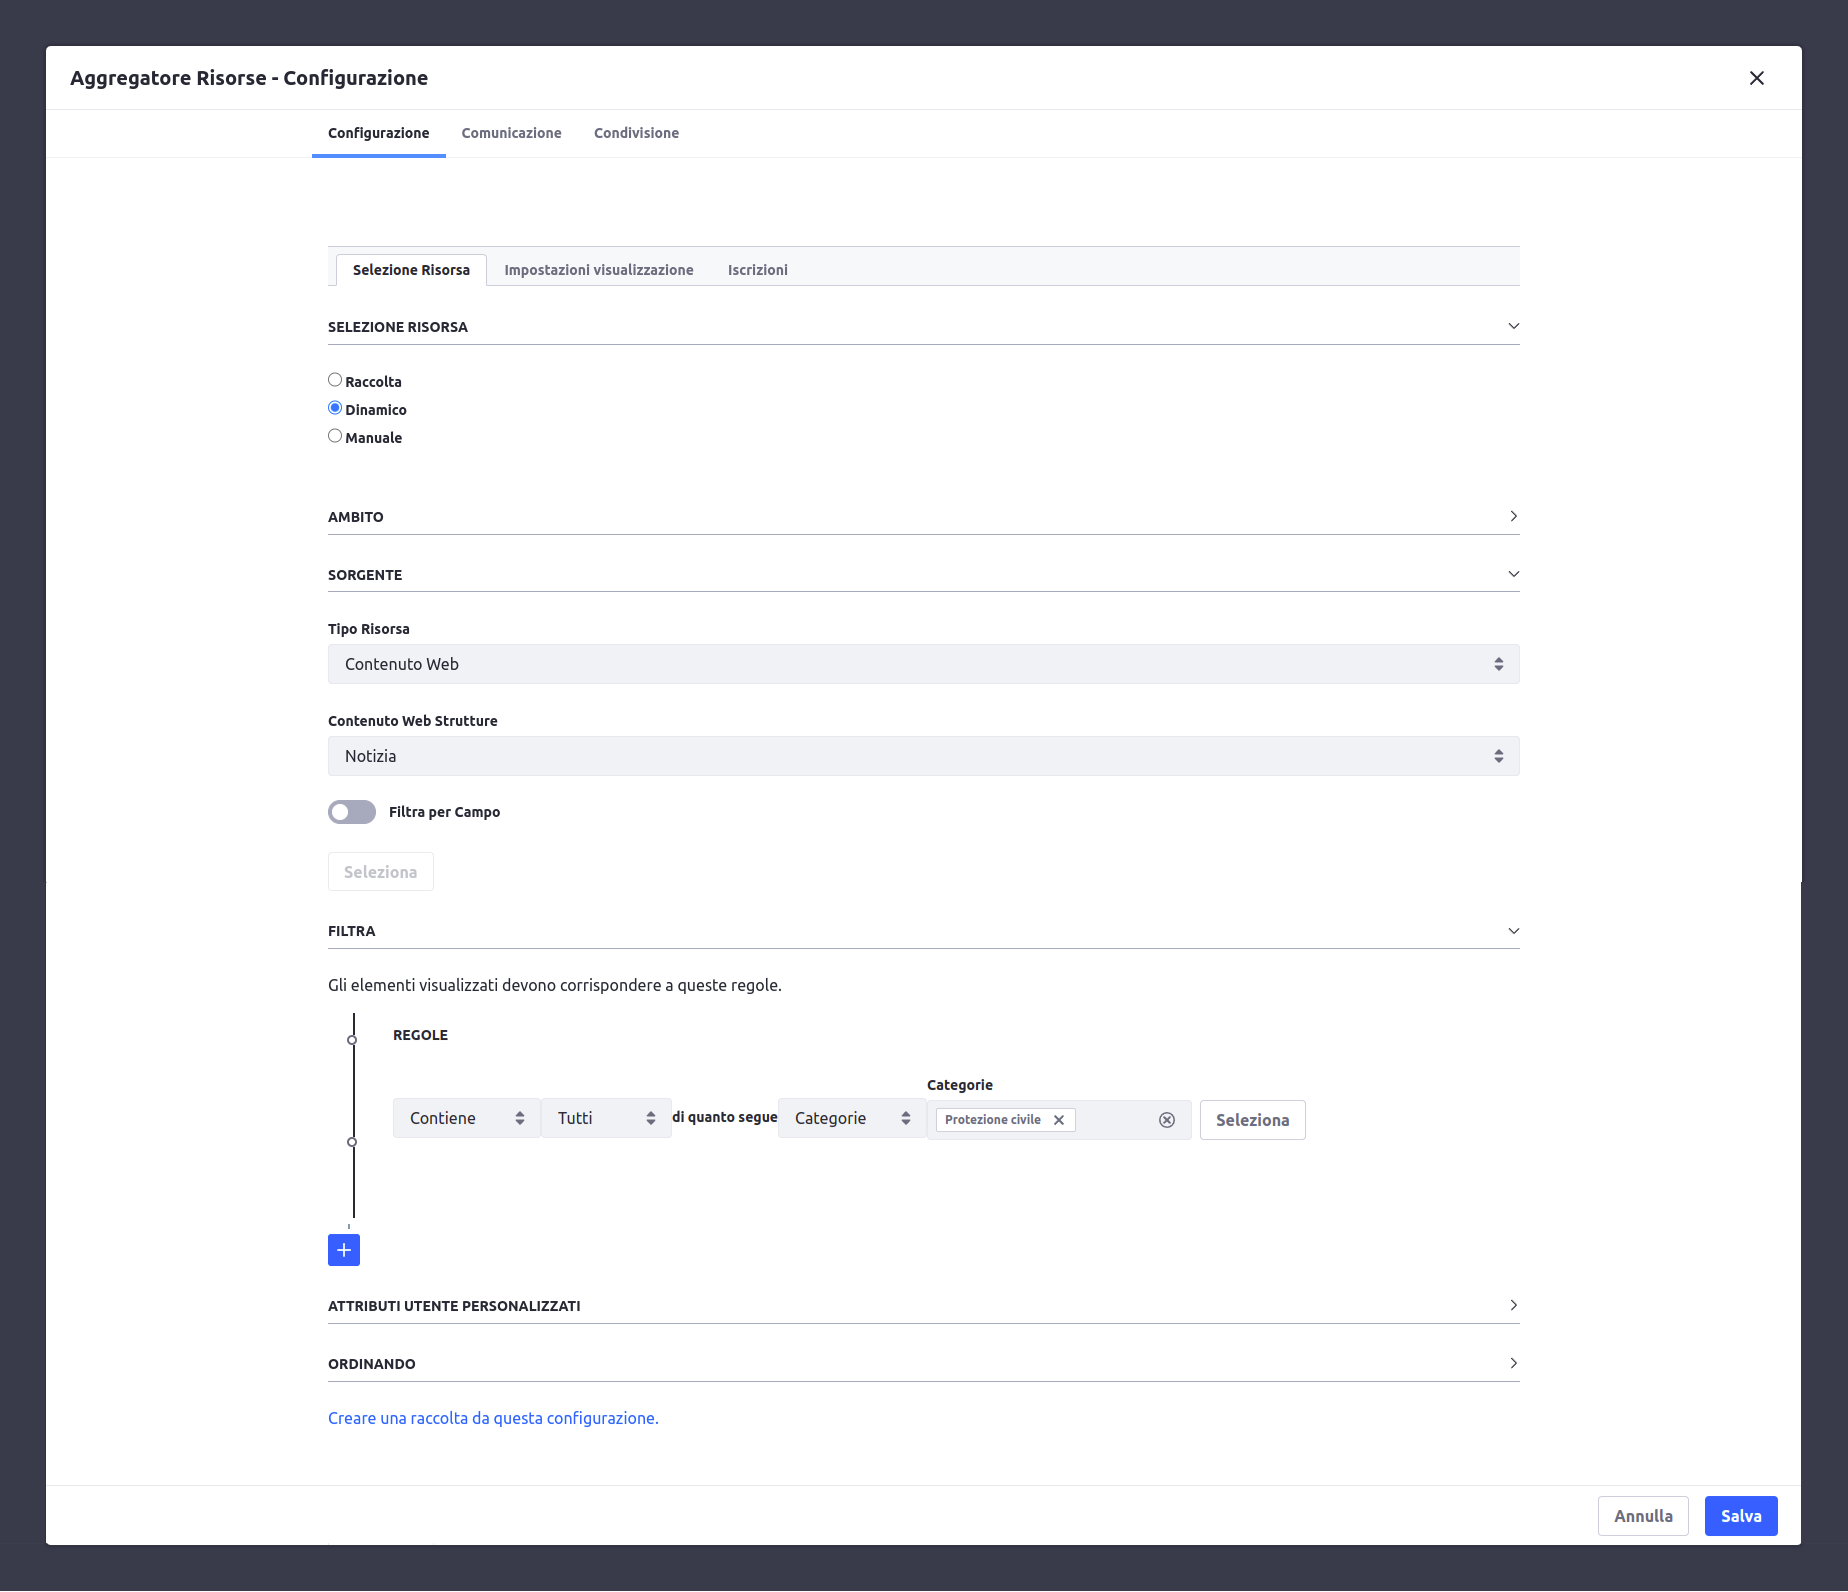Enable the Filtra per Campo toggle
This screenshot has height=1592, width=1848.
pyautogui.click(x=352, y=812)
